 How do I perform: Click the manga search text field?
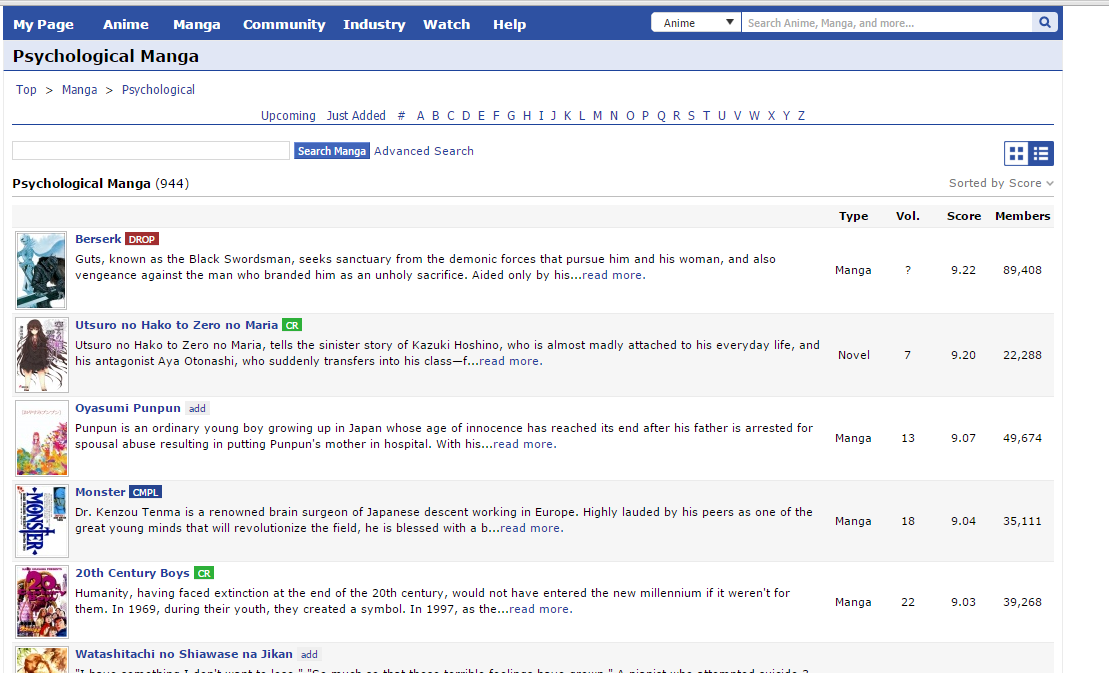point(151,151)
